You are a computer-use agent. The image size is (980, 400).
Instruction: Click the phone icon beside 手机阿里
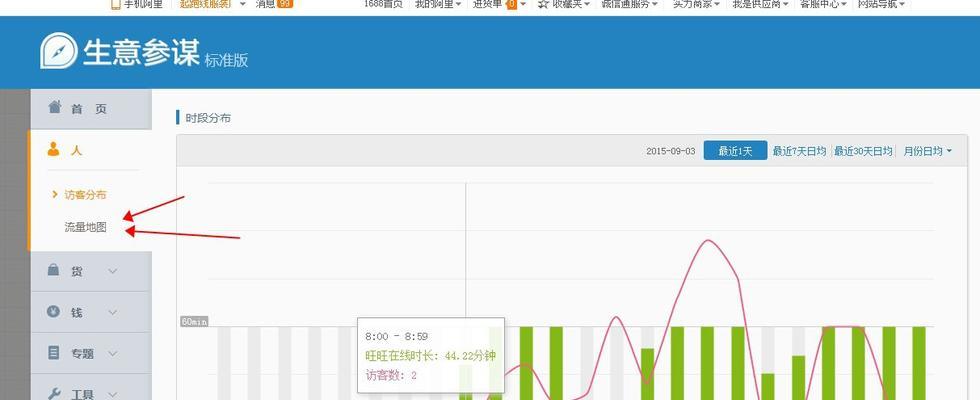(115, 4)
